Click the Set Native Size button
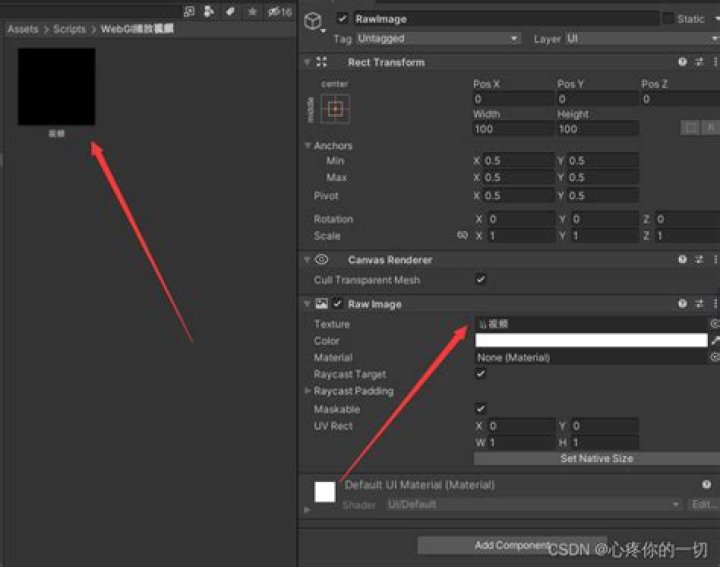Screen dimensions: 720x567 [596, 458]
